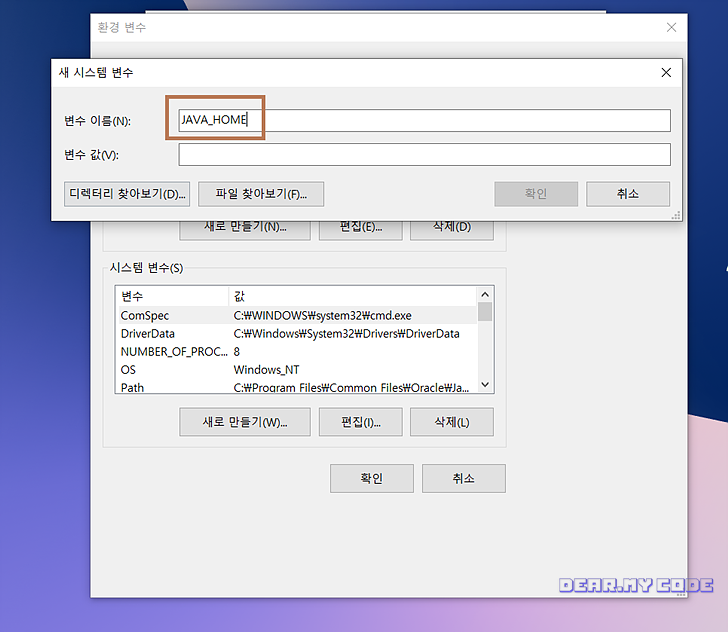
Task: Click the 값 column header
Action: tap(353, 296)
